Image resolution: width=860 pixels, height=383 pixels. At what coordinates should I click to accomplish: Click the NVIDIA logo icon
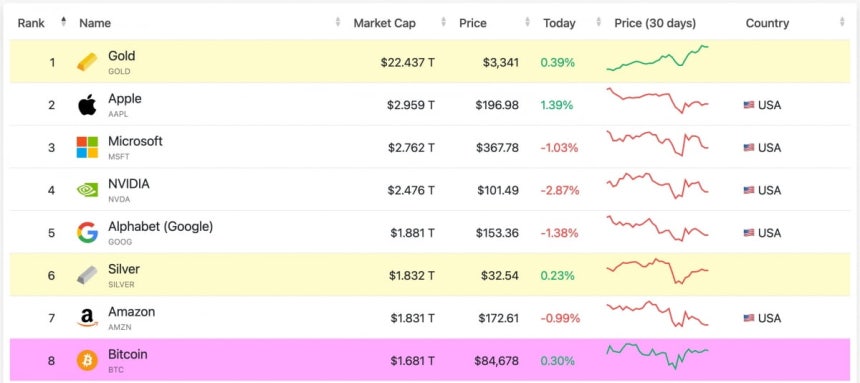(87, 190)
